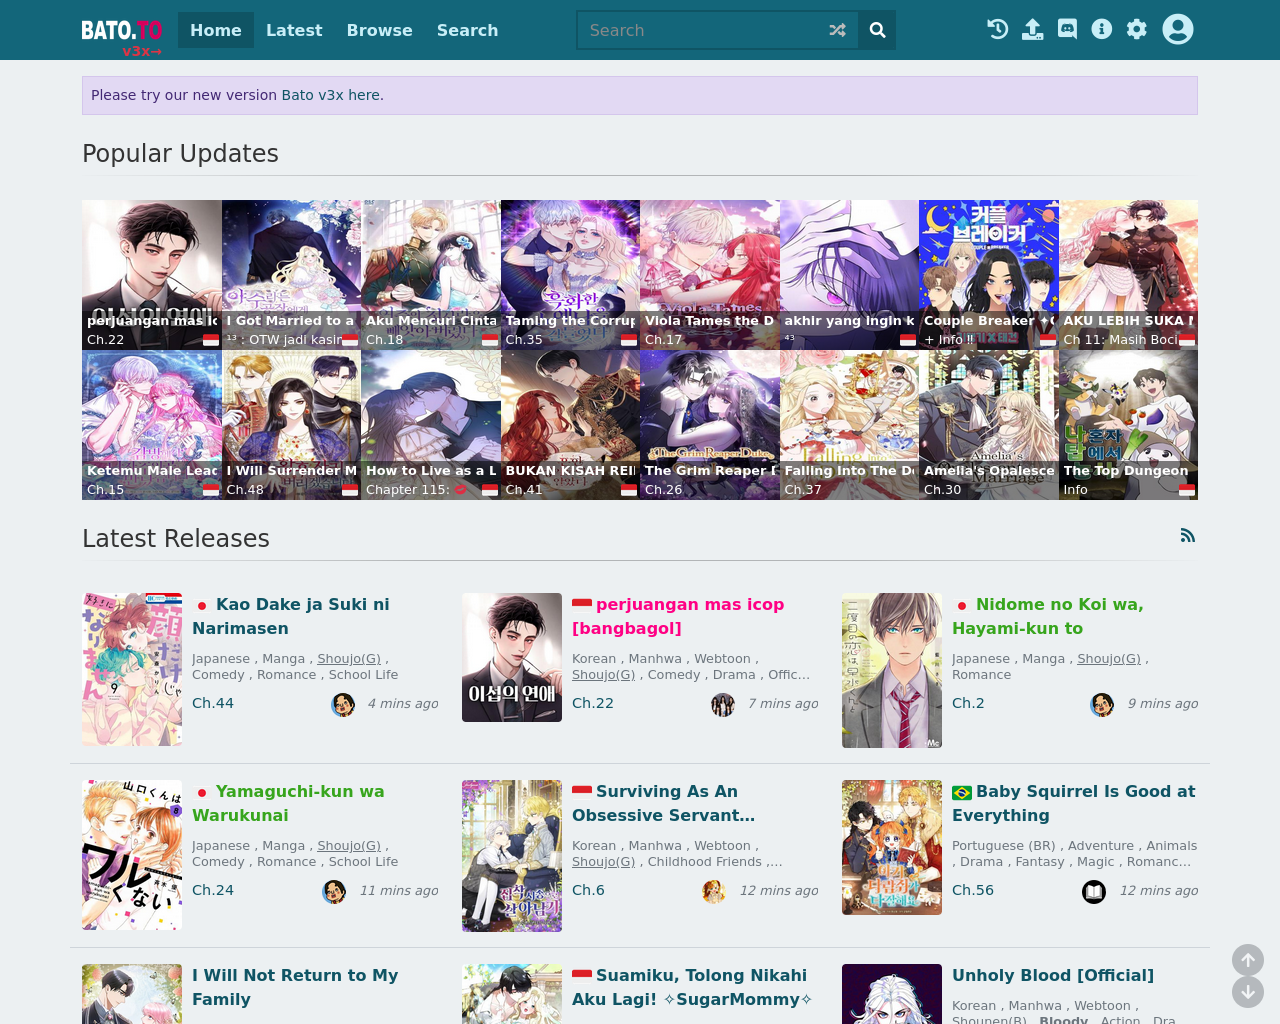Click the BATO.TO logo
This screenshot has height=1024, width=1280.
(x=122, y=30)
